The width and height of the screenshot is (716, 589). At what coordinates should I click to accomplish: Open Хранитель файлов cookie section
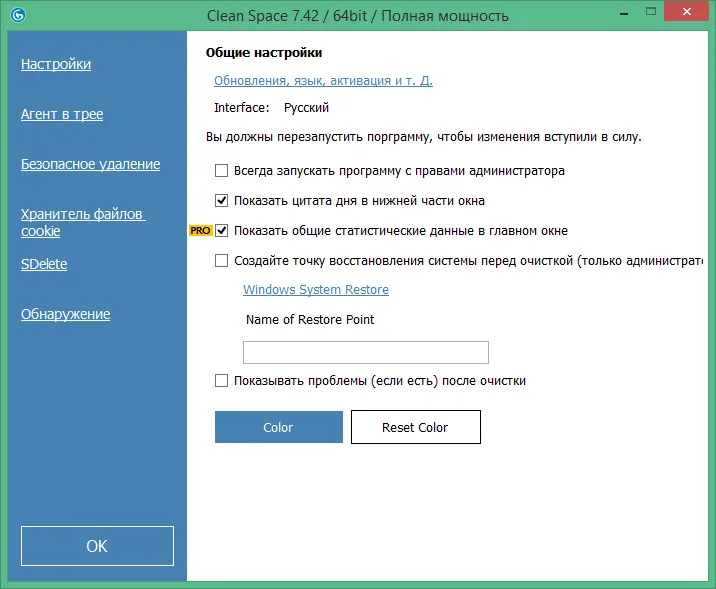[83, 222]
